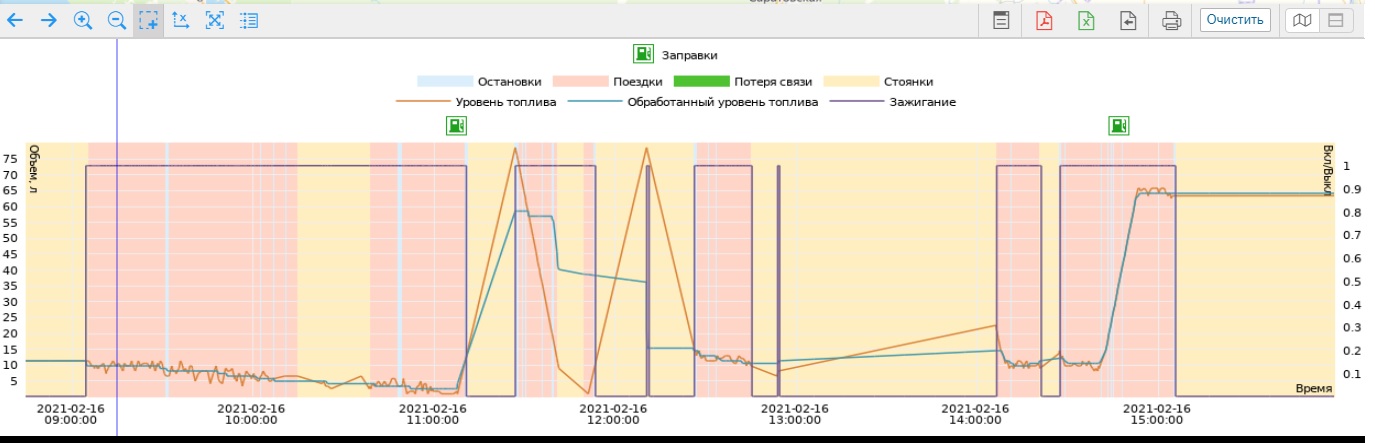Click the import file icon
Screen dimensions: 1375x443
(1128, 20)
